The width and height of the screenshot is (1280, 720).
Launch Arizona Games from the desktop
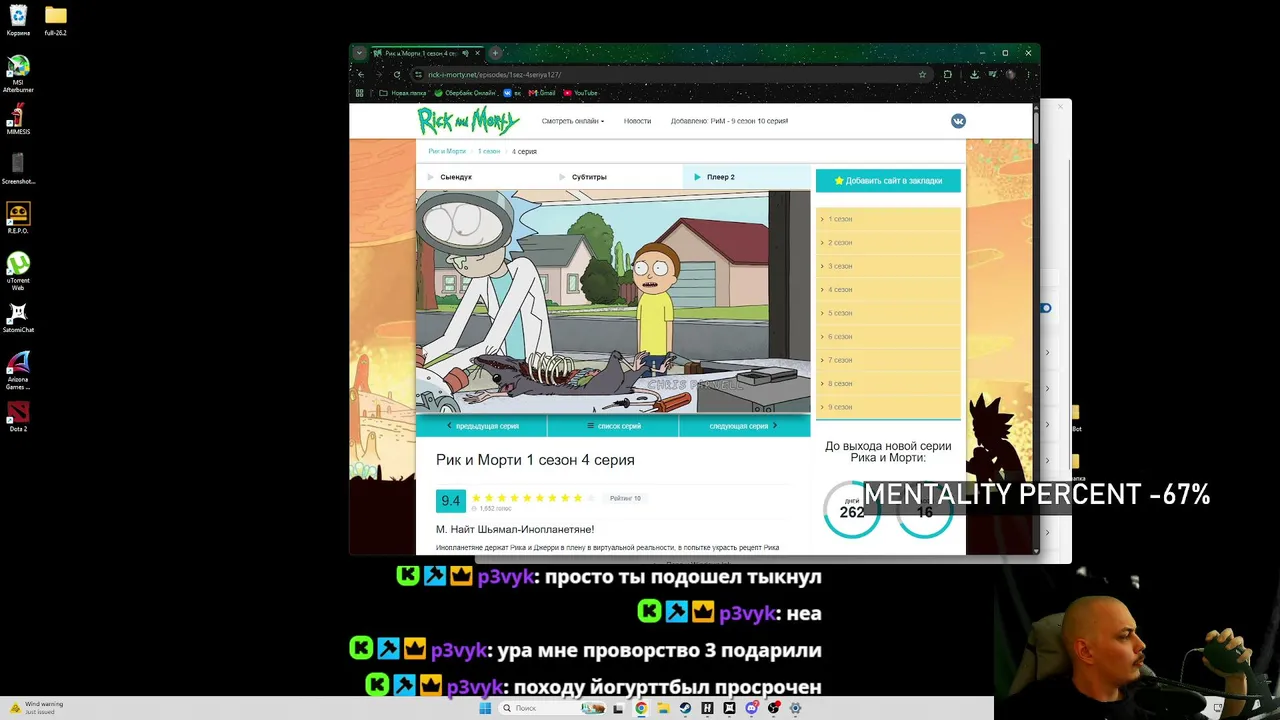pos(18,371)
